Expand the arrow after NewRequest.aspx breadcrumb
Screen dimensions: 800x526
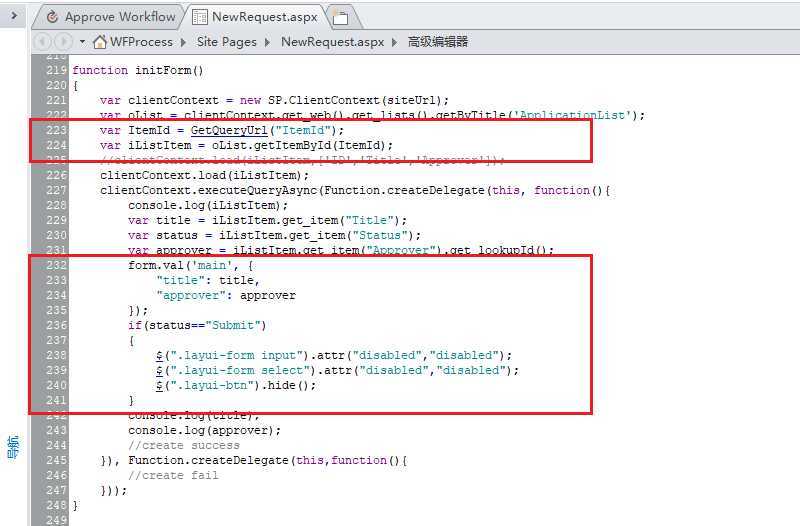coord(394,42)
